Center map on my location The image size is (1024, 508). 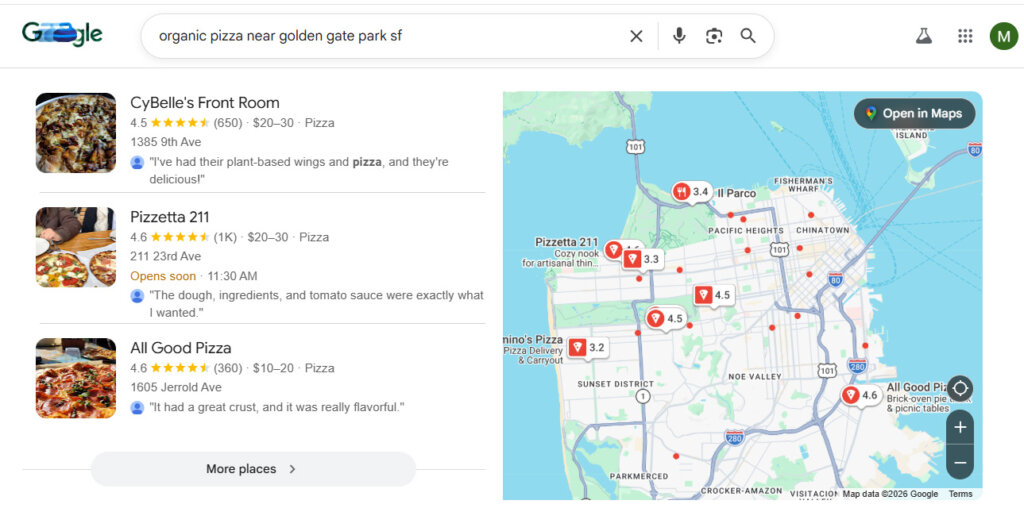[x=959, y=388]
